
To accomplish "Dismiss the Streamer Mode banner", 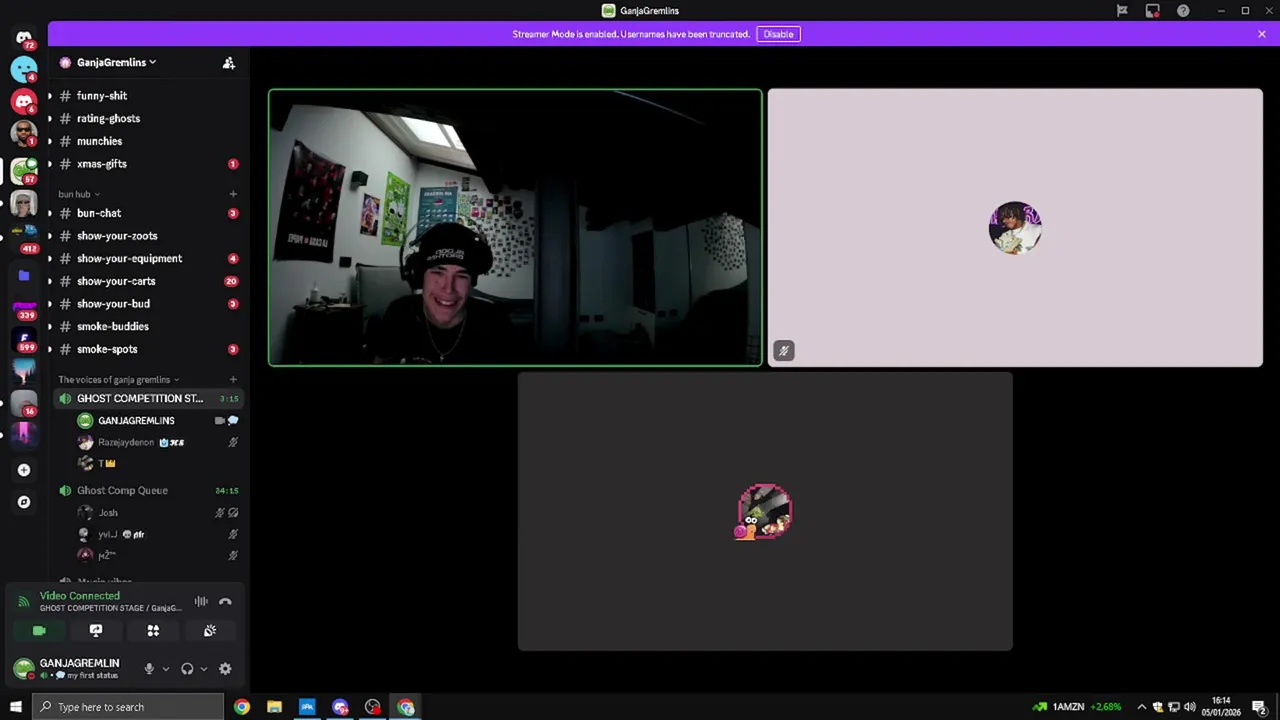I will click(x=1262, y=34).
